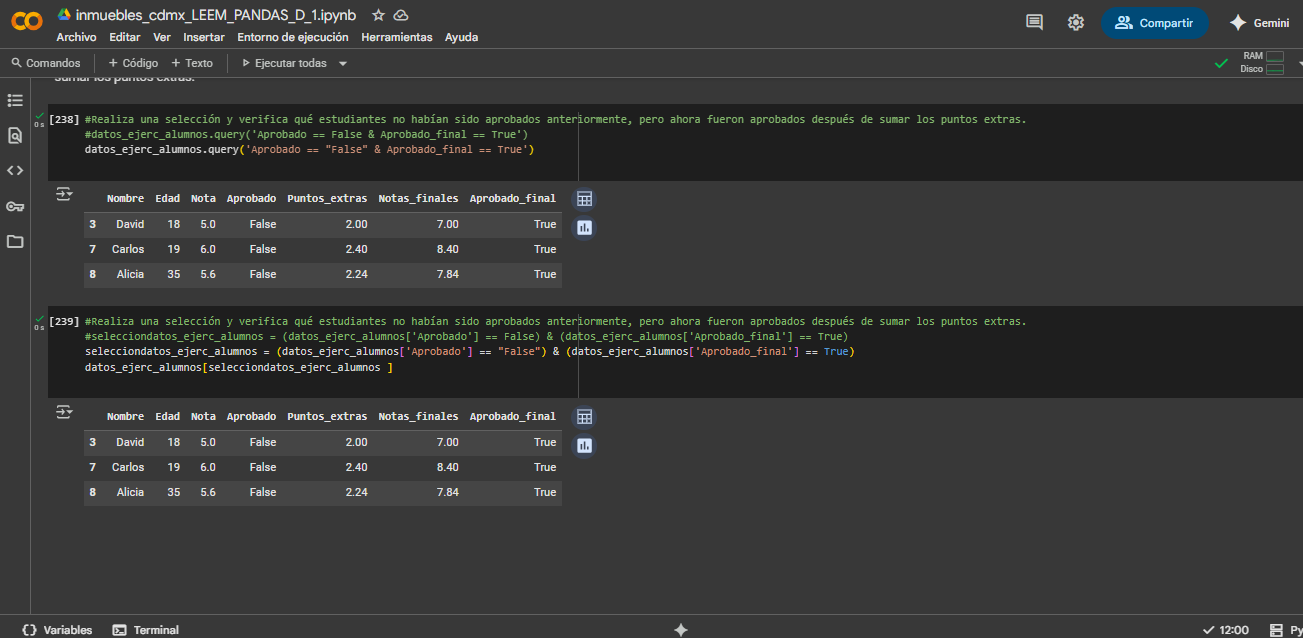Click the Aprobado_final header in cell 239 output
The width and height of the screenshot is (1303, 638).
click(x=513, y=416)
